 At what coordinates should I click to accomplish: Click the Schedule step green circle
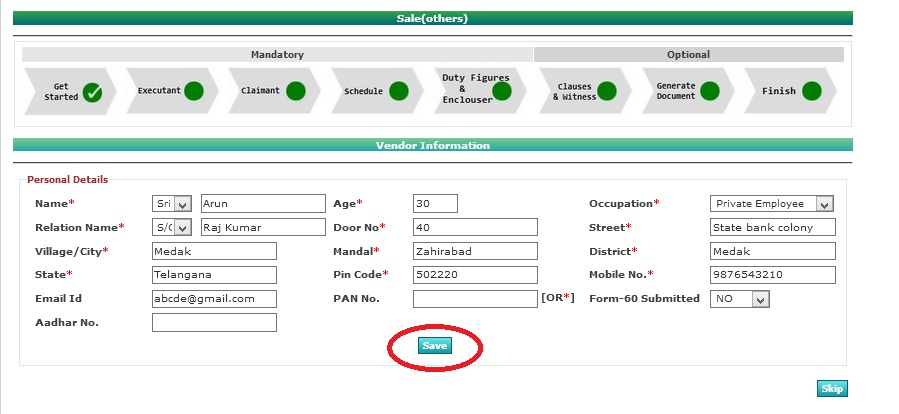pos(399,91)
